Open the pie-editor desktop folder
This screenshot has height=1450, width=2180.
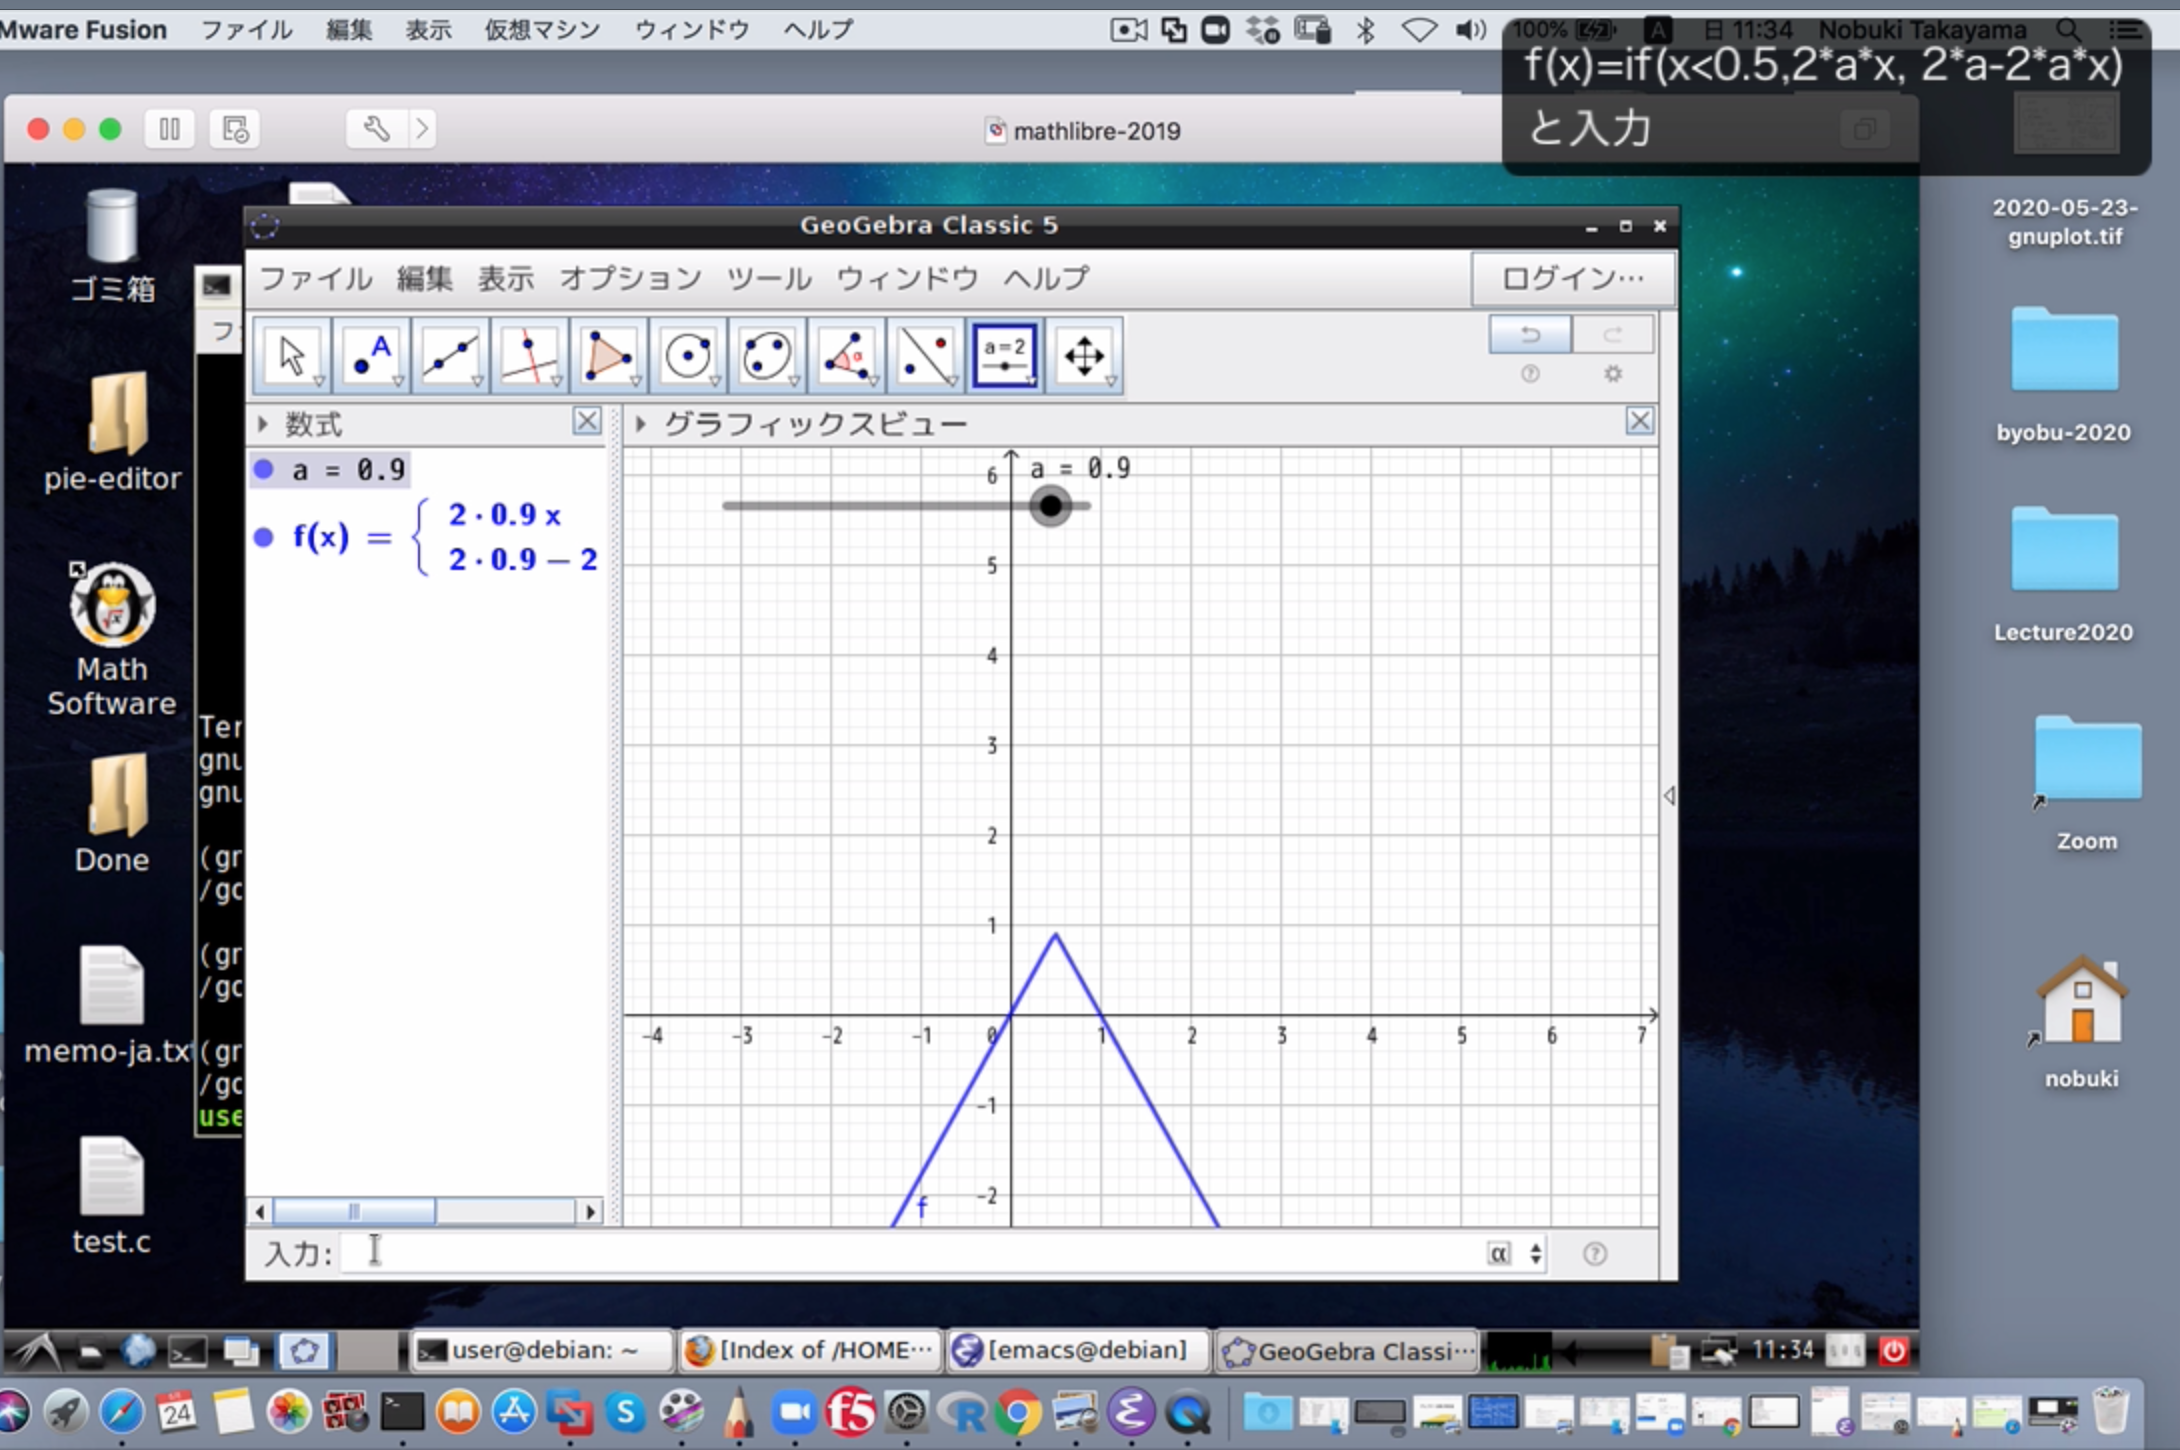pos(111,432)
